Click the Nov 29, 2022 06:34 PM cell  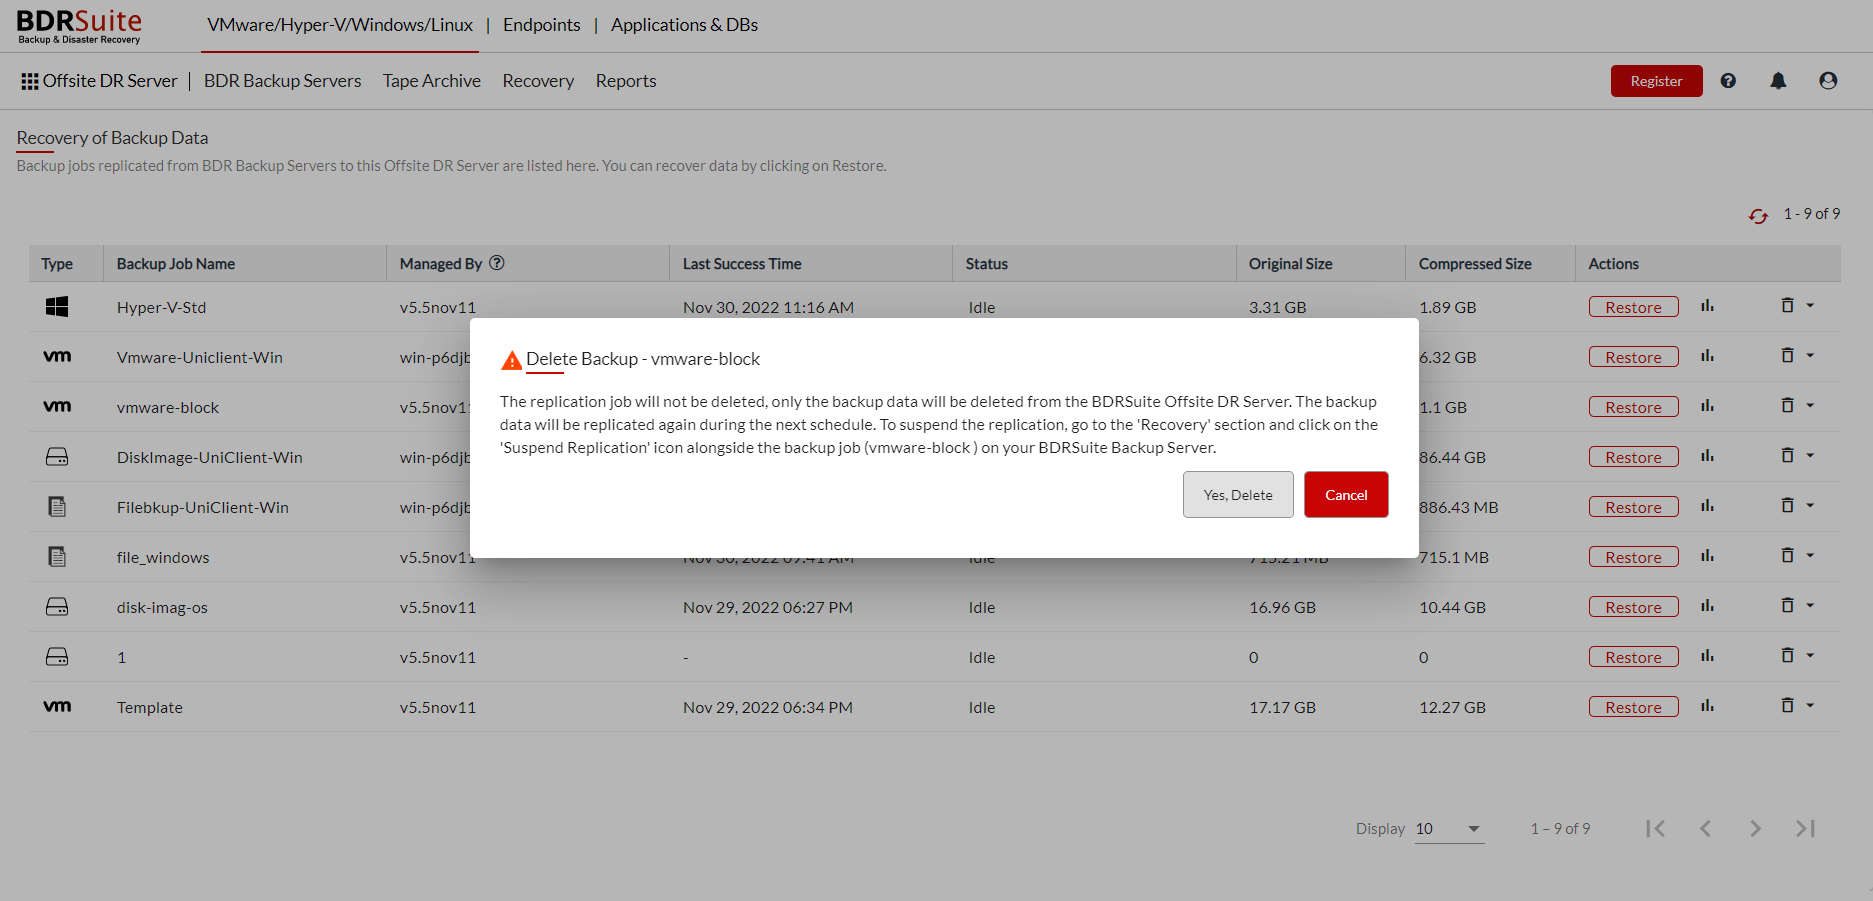[x=767, y=707]
